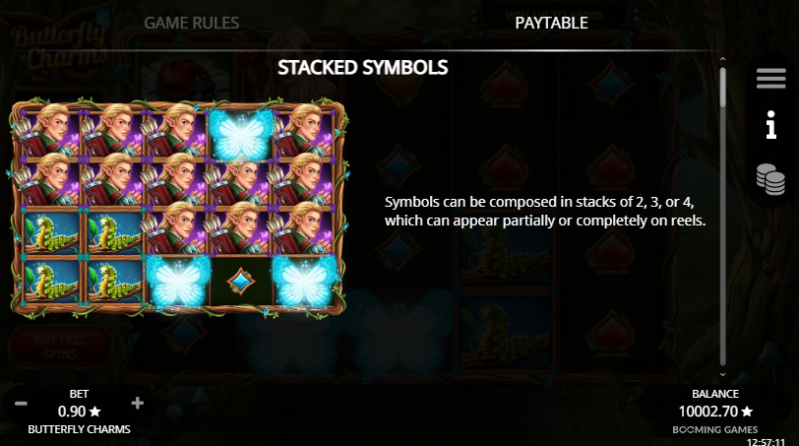Click the top-left elf archer symbol

tap(51, 132)
